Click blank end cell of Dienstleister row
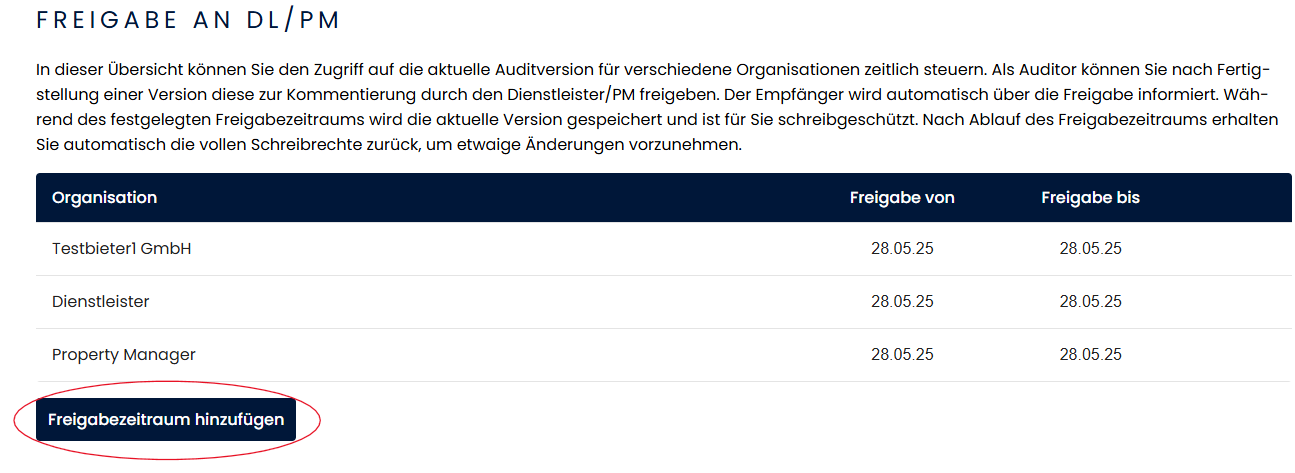The width and height of the screenshot is (1295, 473). [x=1230, y=302]
